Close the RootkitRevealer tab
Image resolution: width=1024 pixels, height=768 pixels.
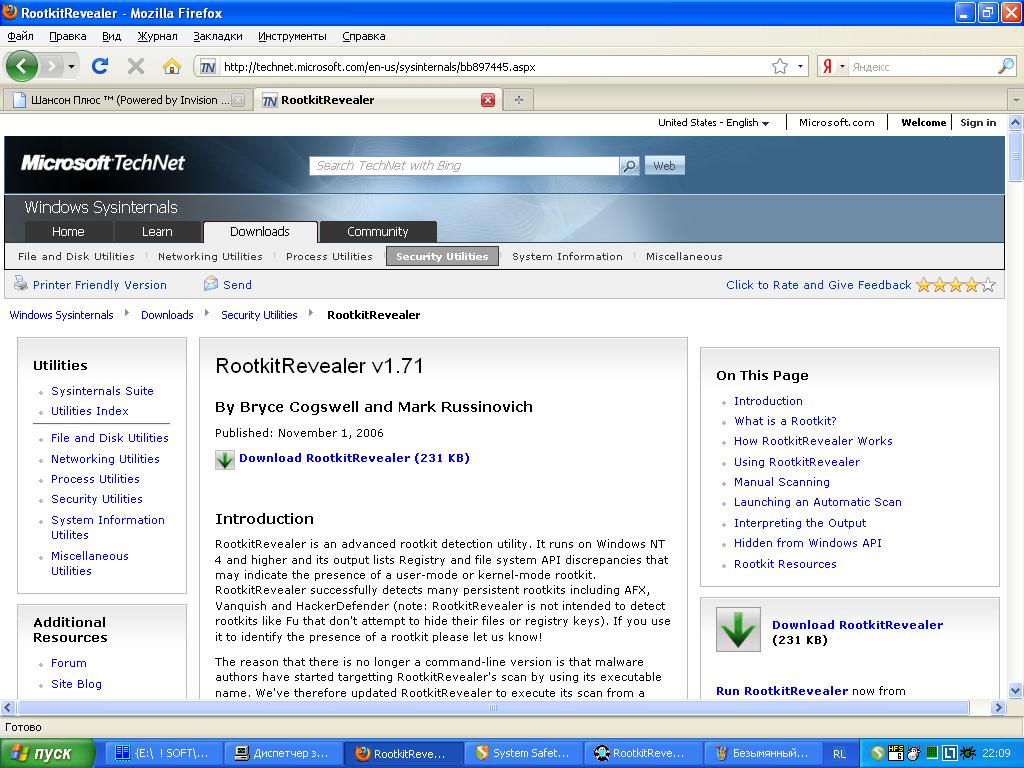tap(488, 100)
